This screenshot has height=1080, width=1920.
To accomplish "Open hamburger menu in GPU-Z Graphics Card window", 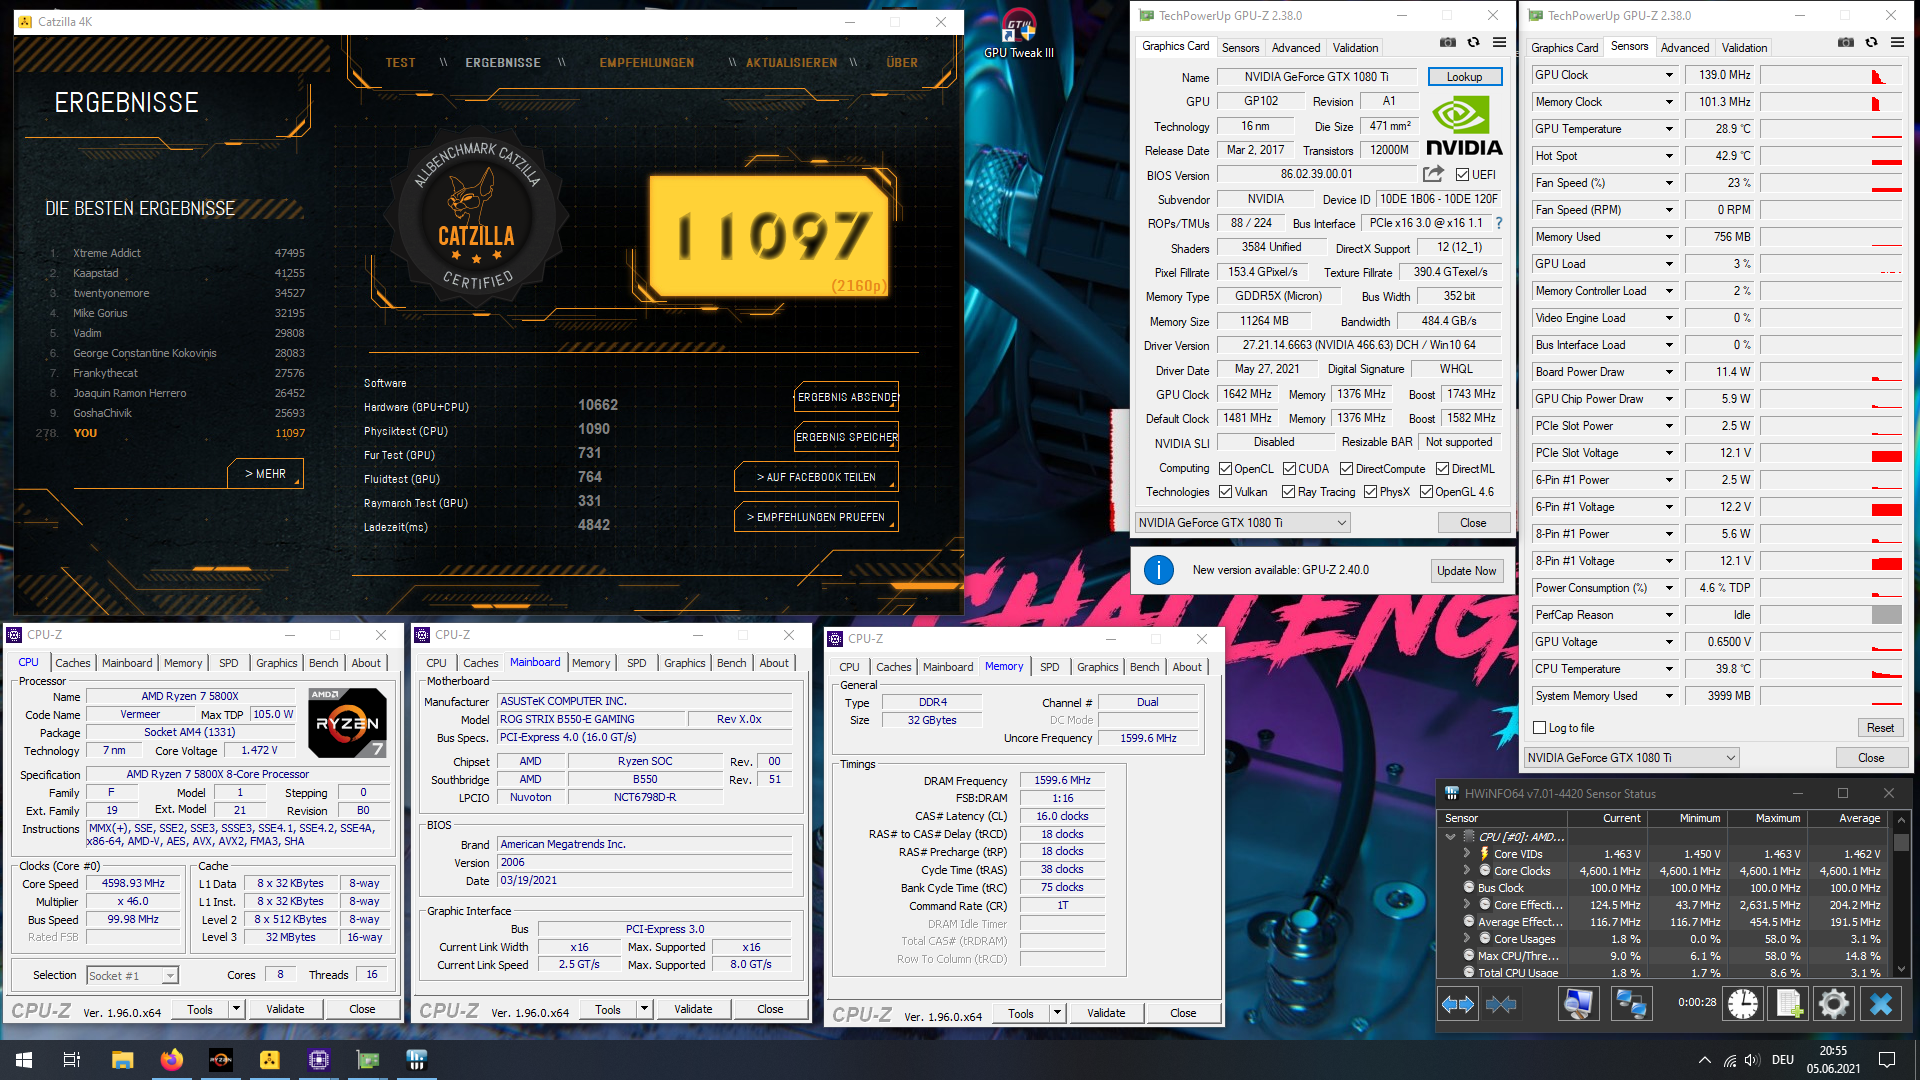I will [x=1499, y=42].
